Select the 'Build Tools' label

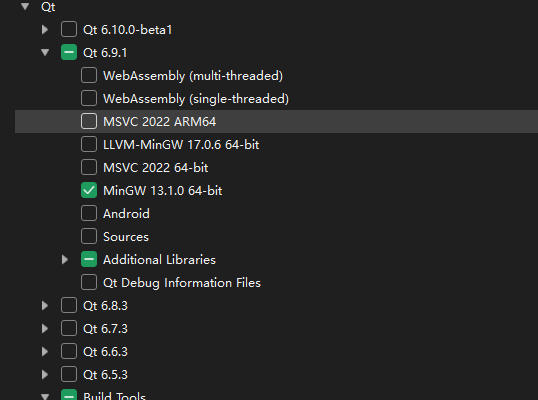tap(115, 396)
